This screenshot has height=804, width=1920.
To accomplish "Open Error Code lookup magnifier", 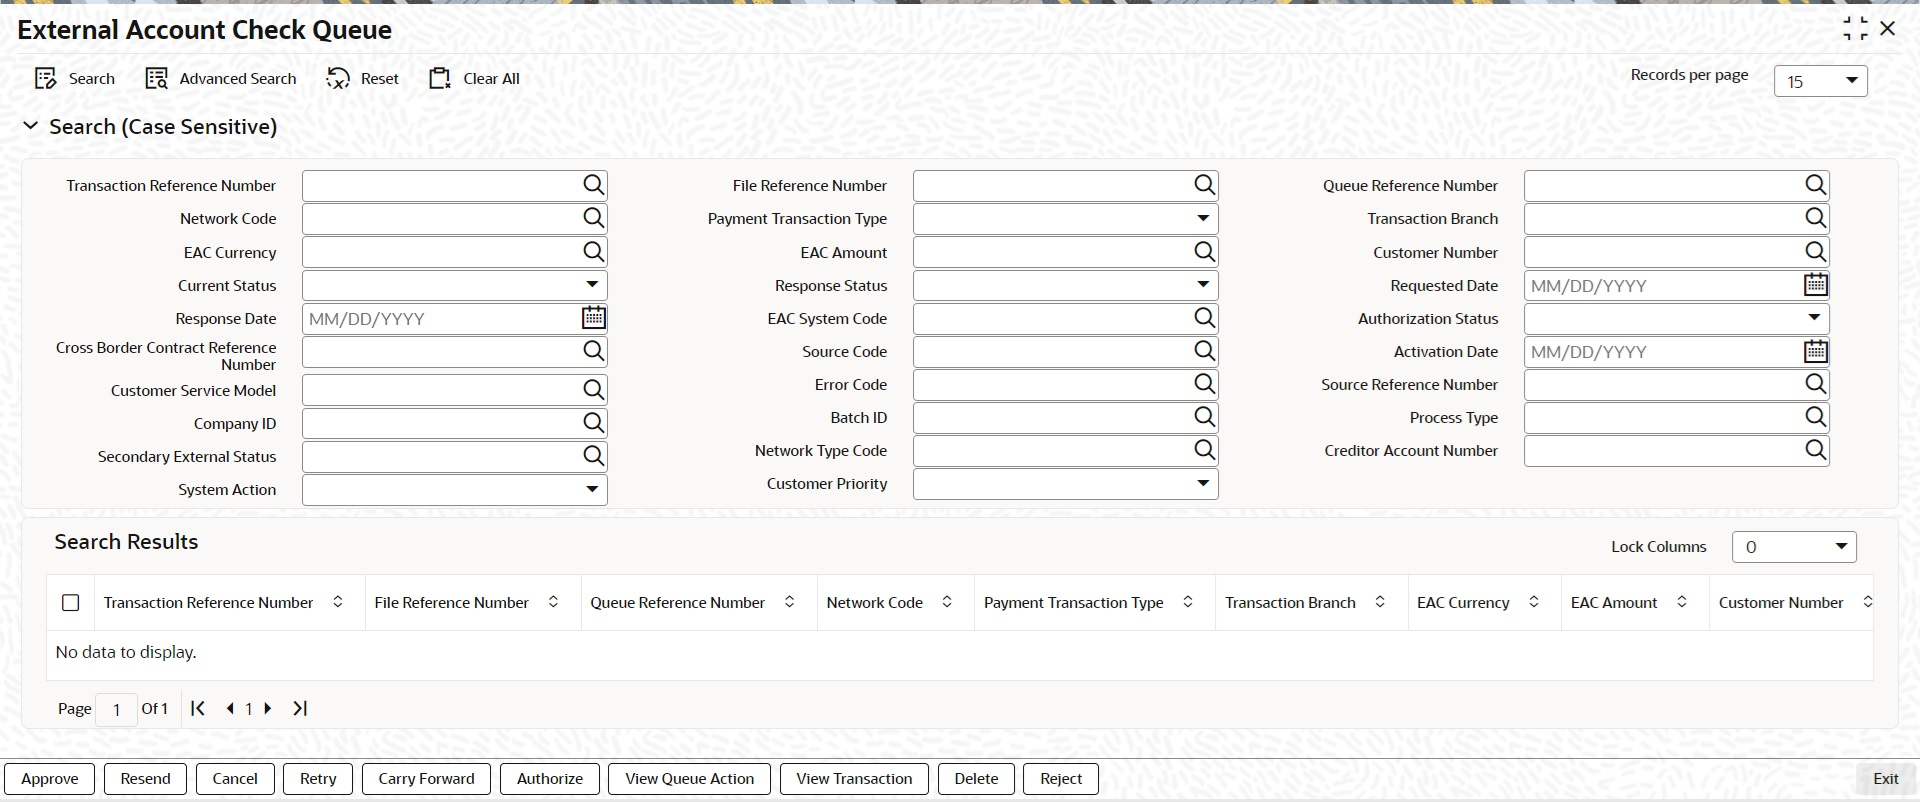I will (x=1205, y=384).
